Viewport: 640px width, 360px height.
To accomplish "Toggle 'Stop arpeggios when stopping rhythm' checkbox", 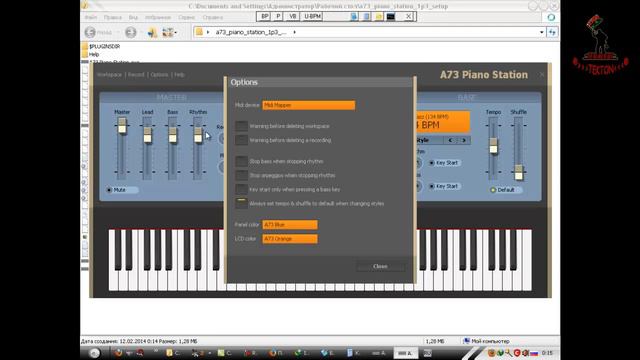I will (x=241, y=175).
